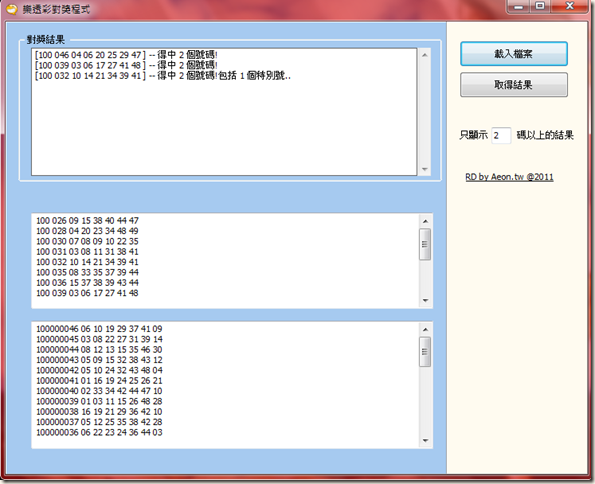Select result line starting [100 039 03 06 17
This screenshot has height=484, width=595.
pyautogui.click(x=126, y=65)
